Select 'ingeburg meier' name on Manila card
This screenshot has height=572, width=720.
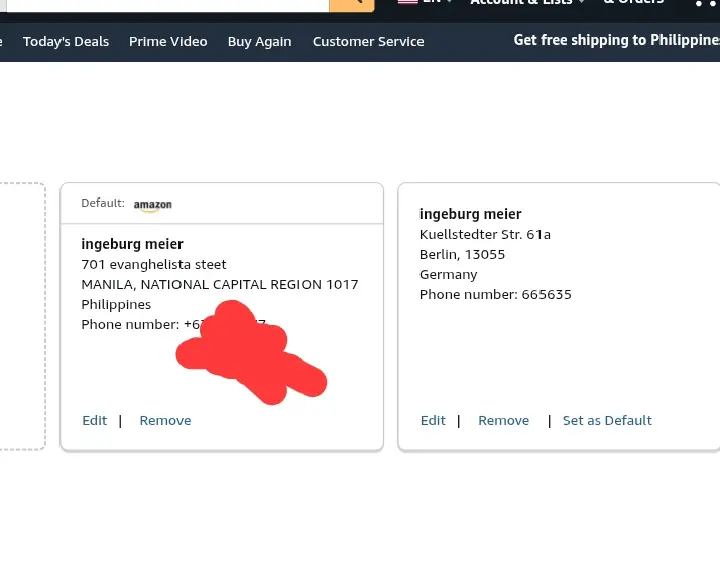coord(132,244)
